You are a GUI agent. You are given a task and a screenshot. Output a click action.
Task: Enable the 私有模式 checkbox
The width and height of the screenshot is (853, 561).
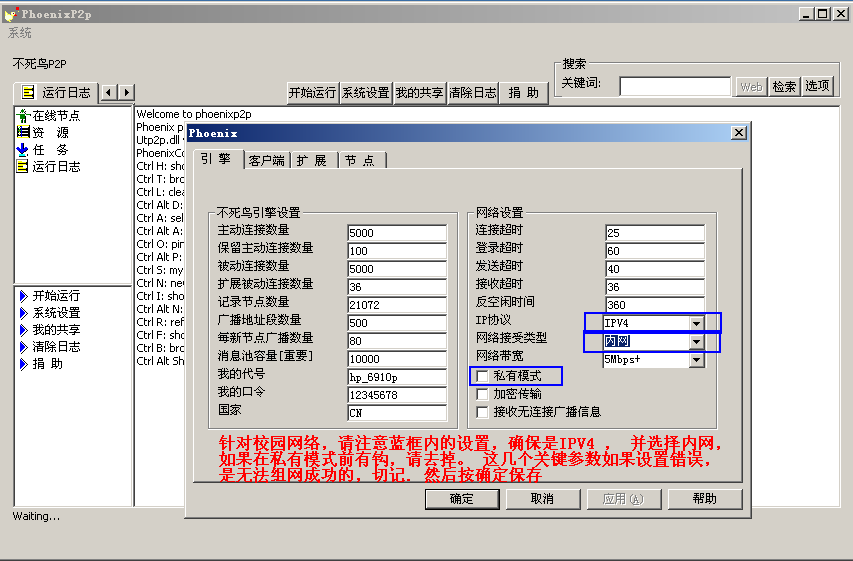tap(482, 376)
